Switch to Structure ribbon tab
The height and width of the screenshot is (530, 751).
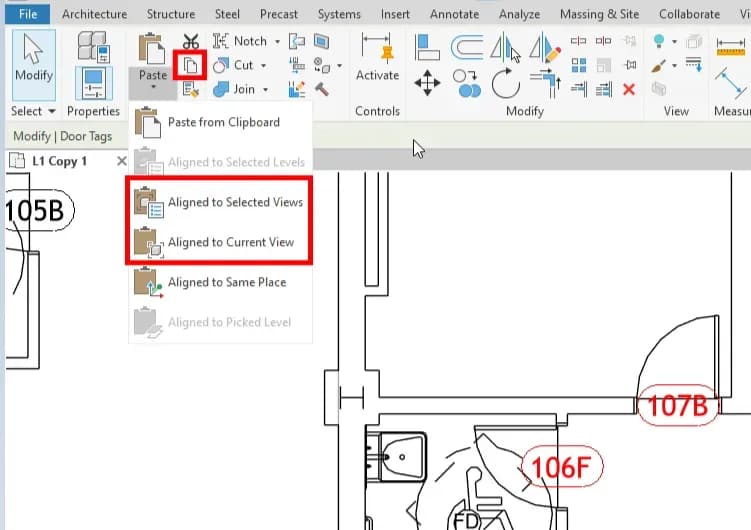171,14
